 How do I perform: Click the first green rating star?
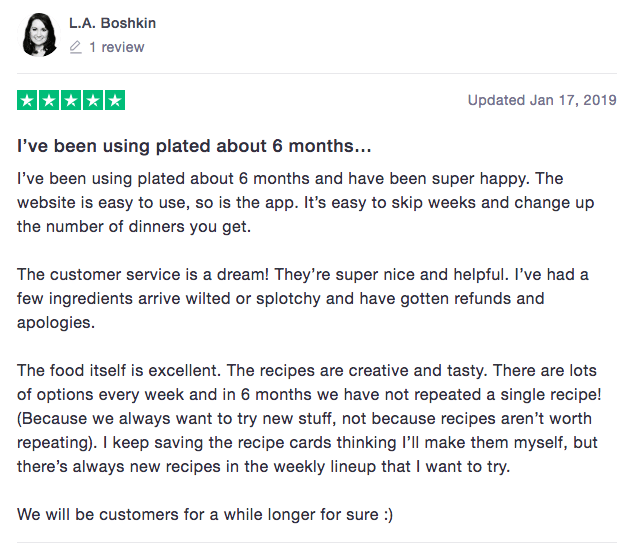(27, 100)
